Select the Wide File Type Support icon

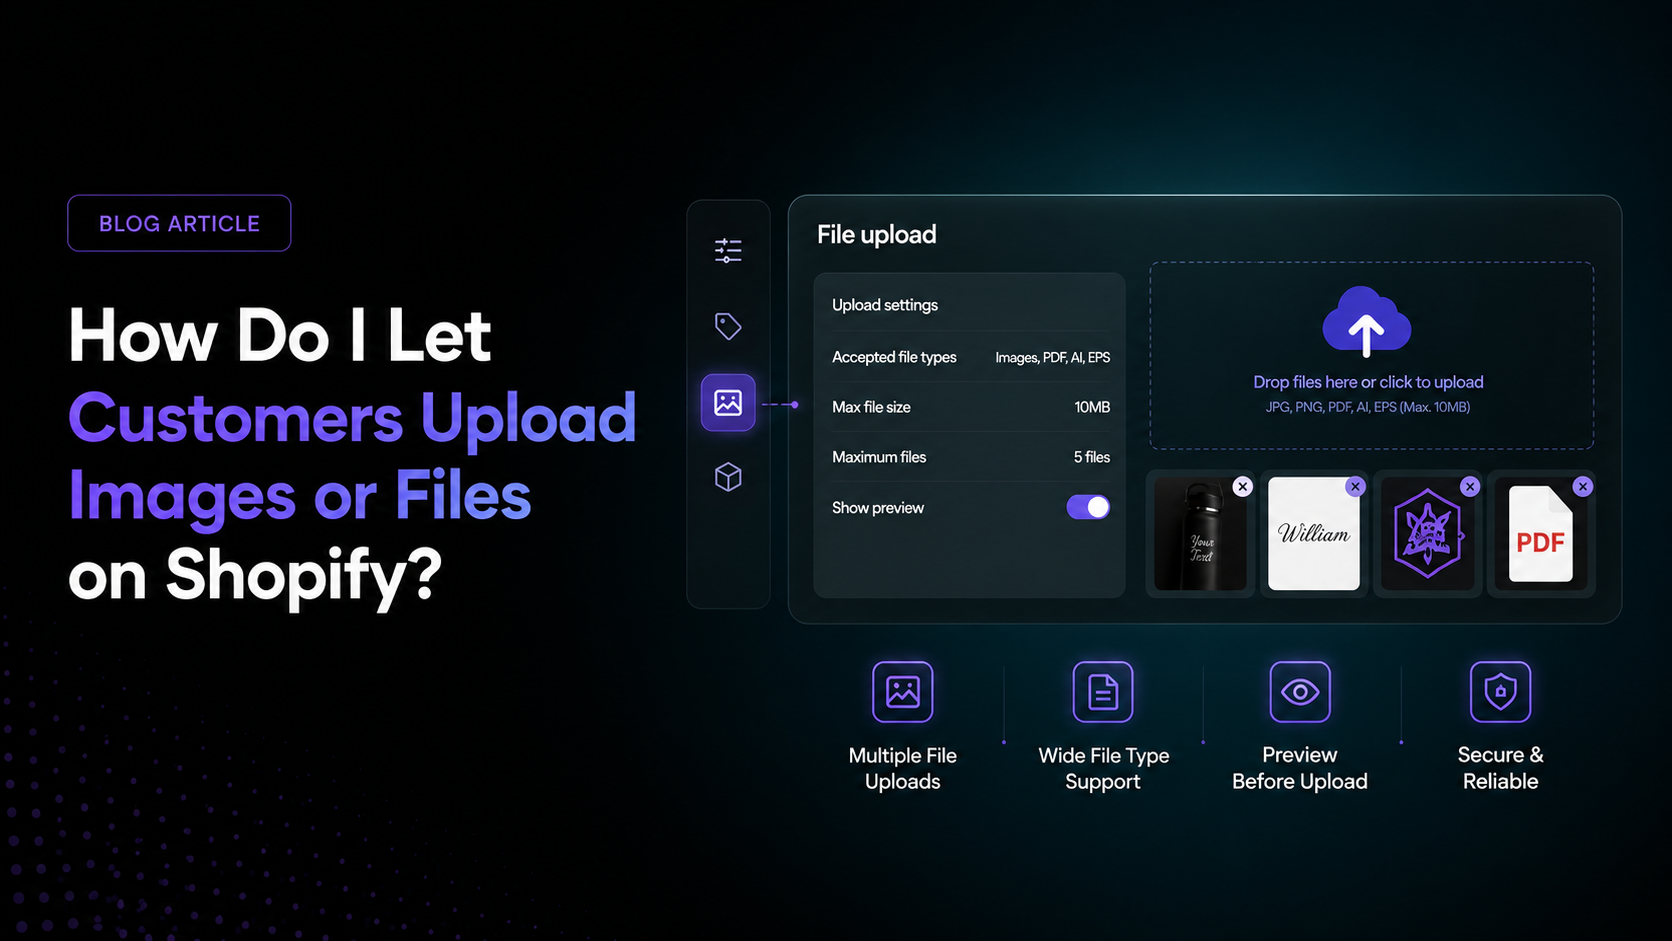(x=1103, y=691)
